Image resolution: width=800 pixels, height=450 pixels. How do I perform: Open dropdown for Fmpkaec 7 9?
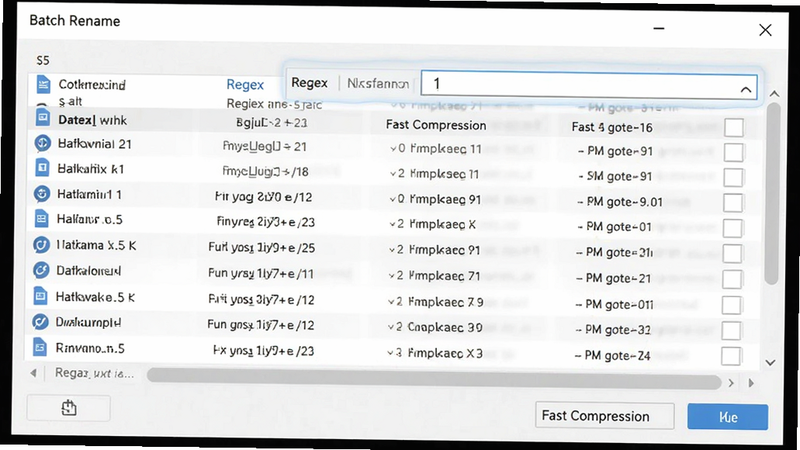[391, 302]
